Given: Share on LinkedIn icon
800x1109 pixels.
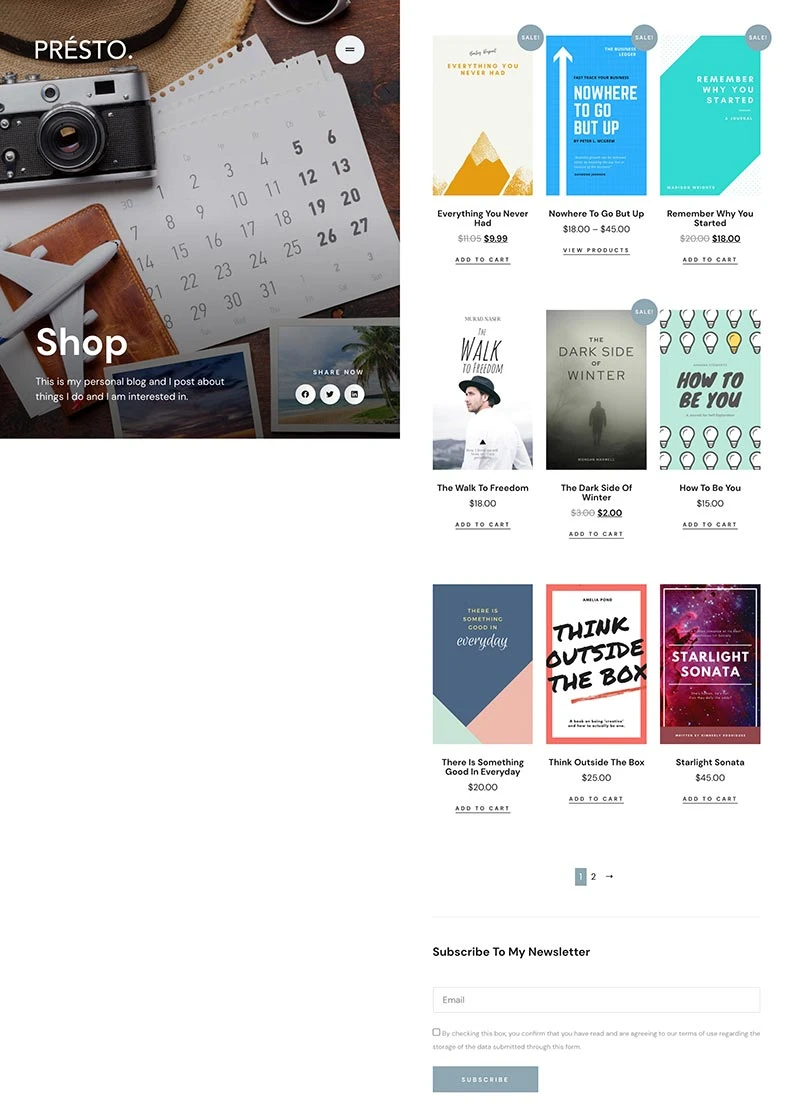Looking at the screenshot, I should [354, 394].
